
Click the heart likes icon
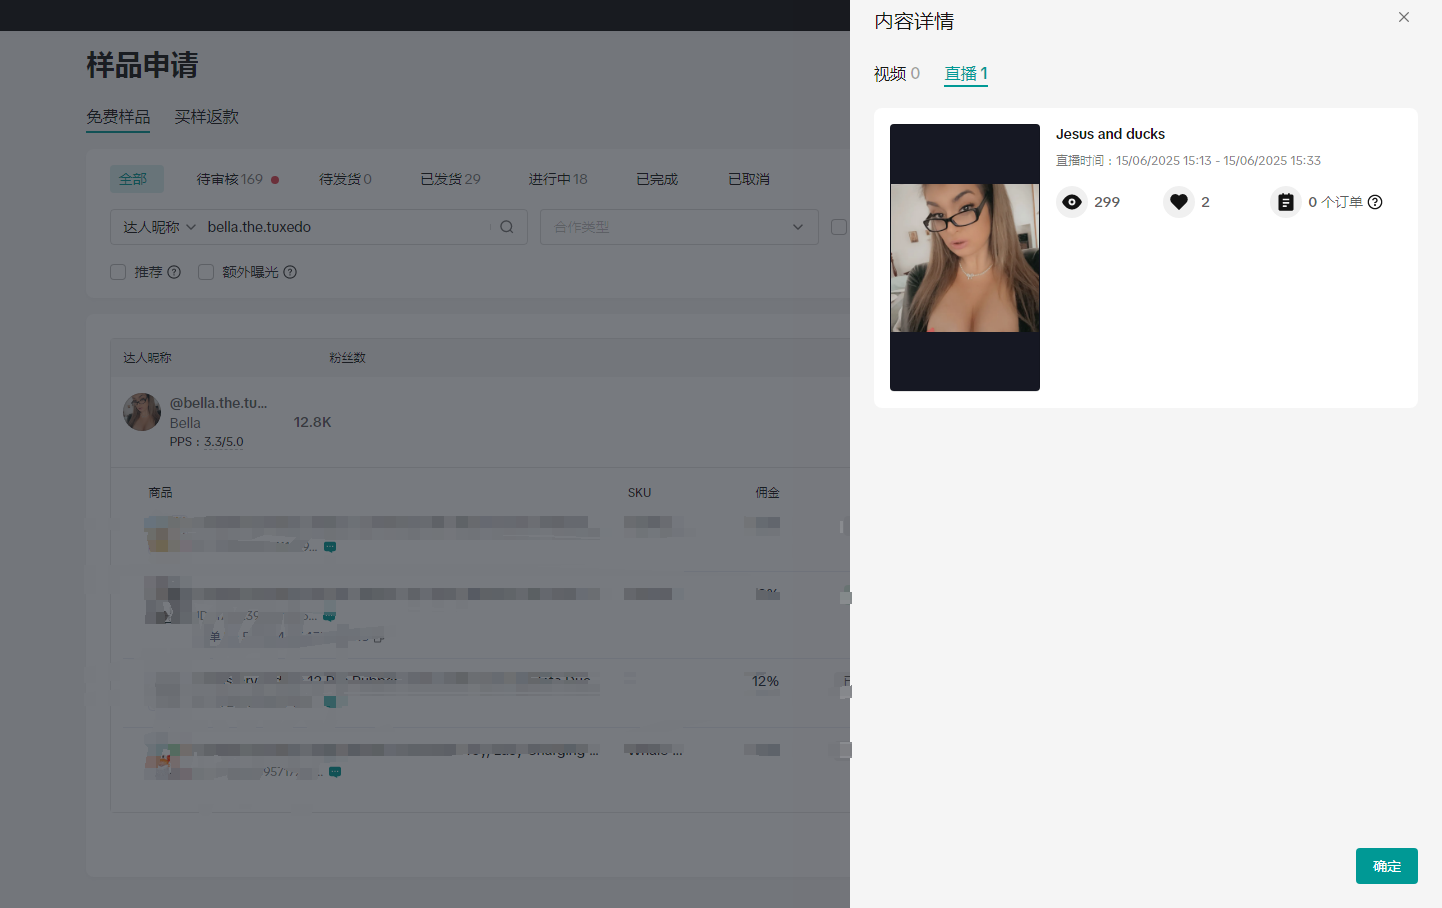coord(1179,202)
